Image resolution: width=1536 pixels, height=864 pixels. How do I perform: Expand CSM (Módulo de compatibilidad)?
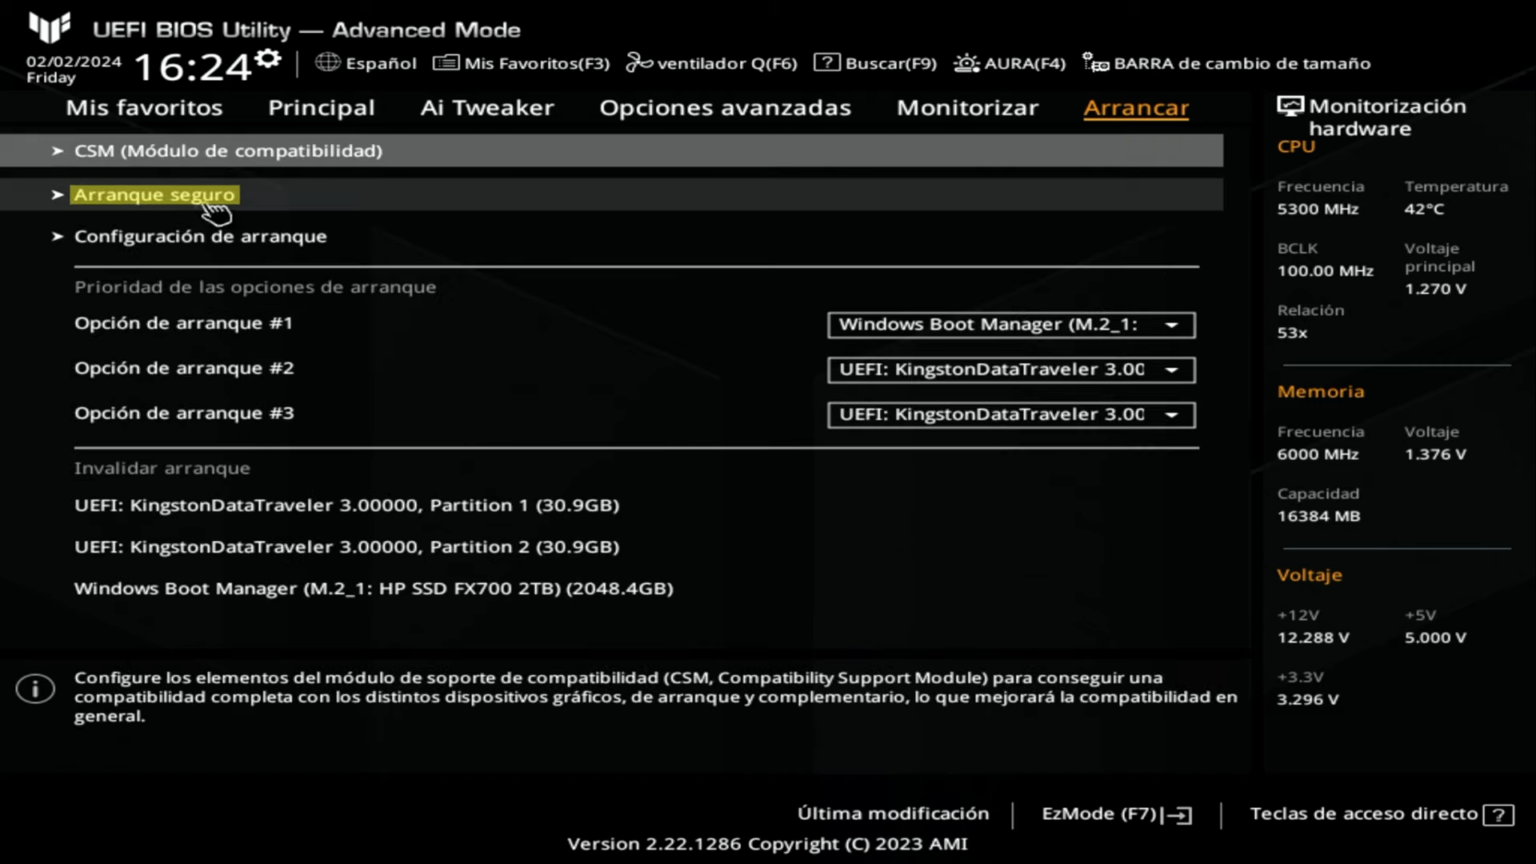(x=227, y=150)
